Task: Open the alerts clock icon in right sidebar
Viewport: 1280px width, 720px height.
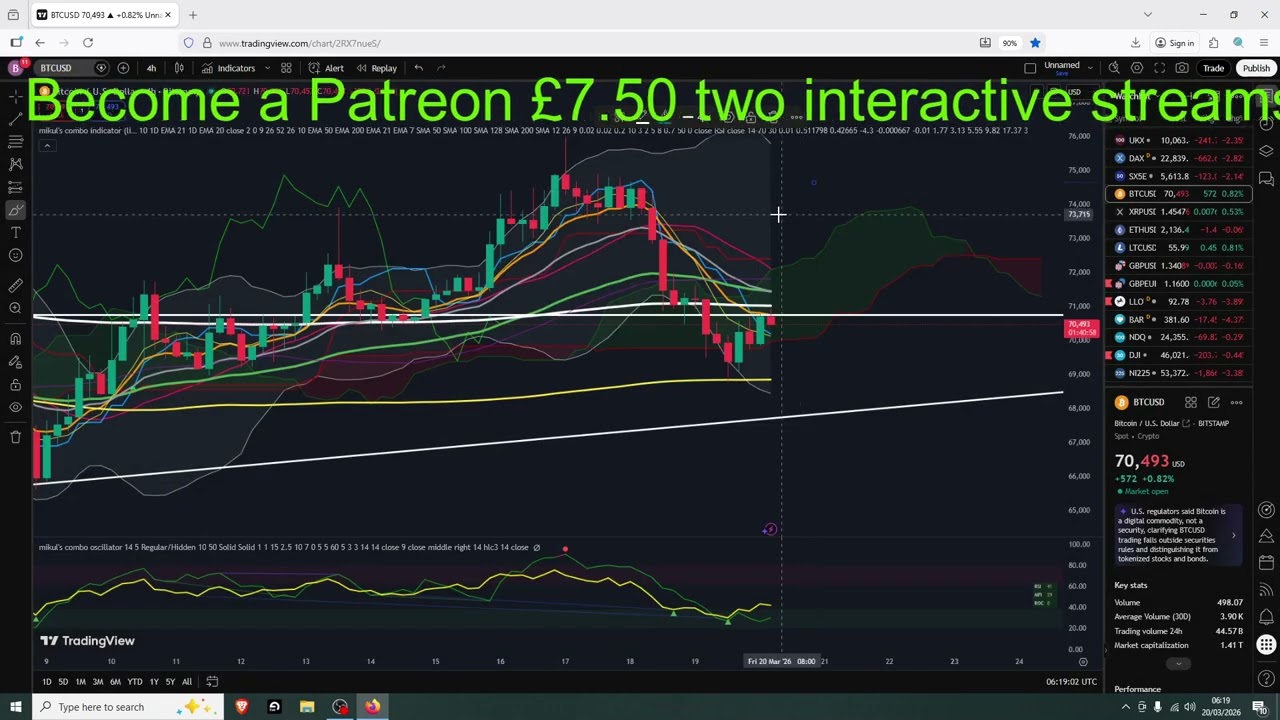Action: click(x=1266, y=124)
